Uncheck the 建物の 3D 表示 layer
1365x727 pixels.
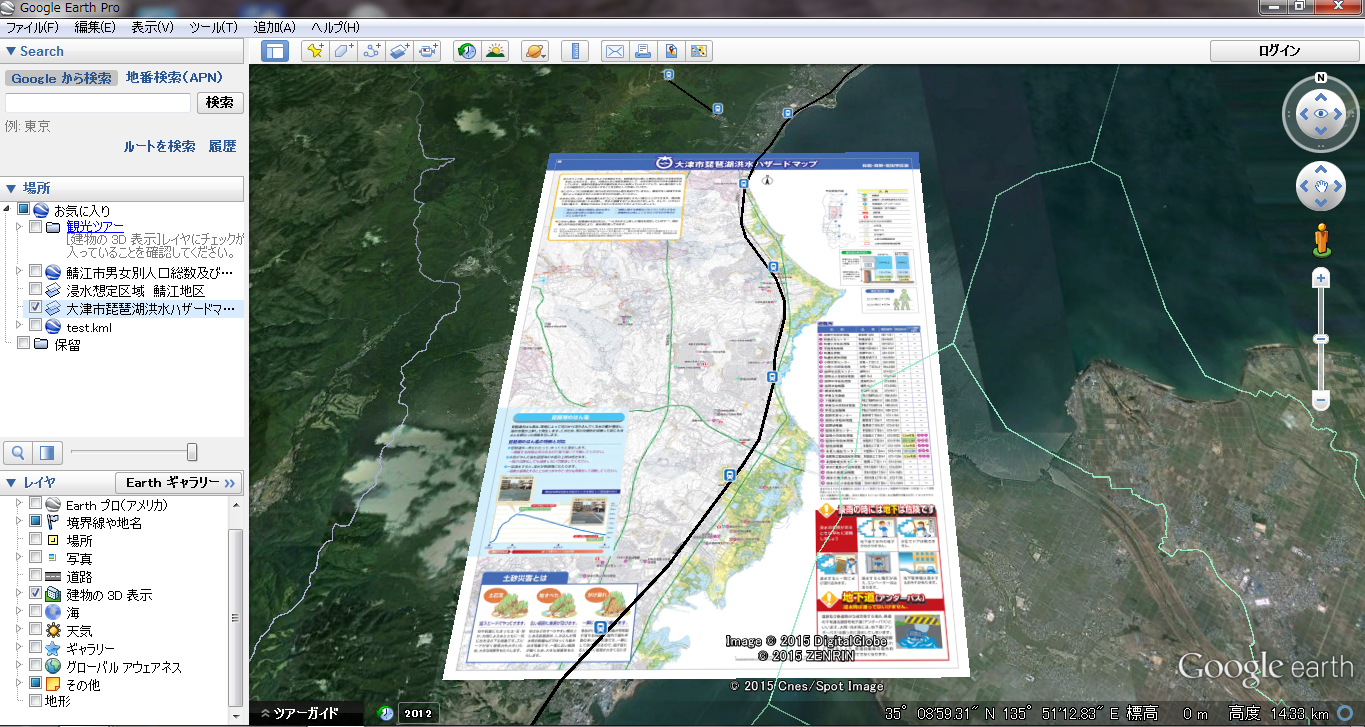(36, 594)
